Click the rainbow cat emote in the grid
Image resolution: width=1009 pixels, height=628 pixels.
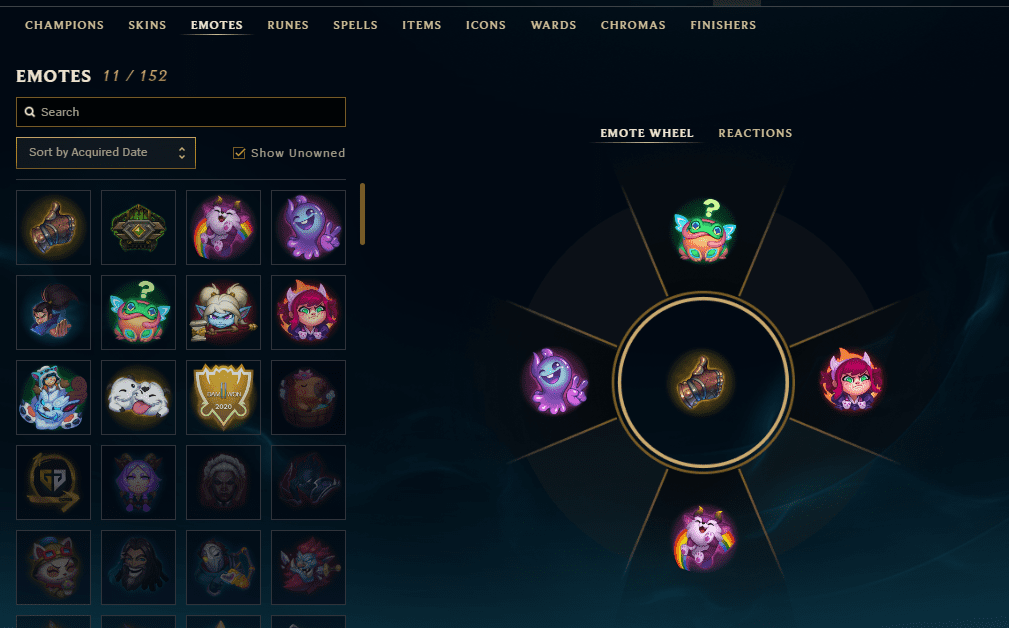point(223,227)
